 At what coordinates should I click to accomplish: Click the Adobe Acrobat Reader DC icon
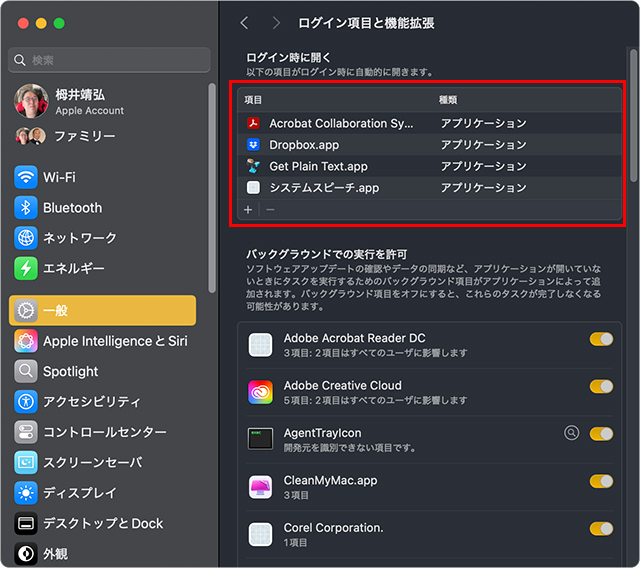(260, 345)
